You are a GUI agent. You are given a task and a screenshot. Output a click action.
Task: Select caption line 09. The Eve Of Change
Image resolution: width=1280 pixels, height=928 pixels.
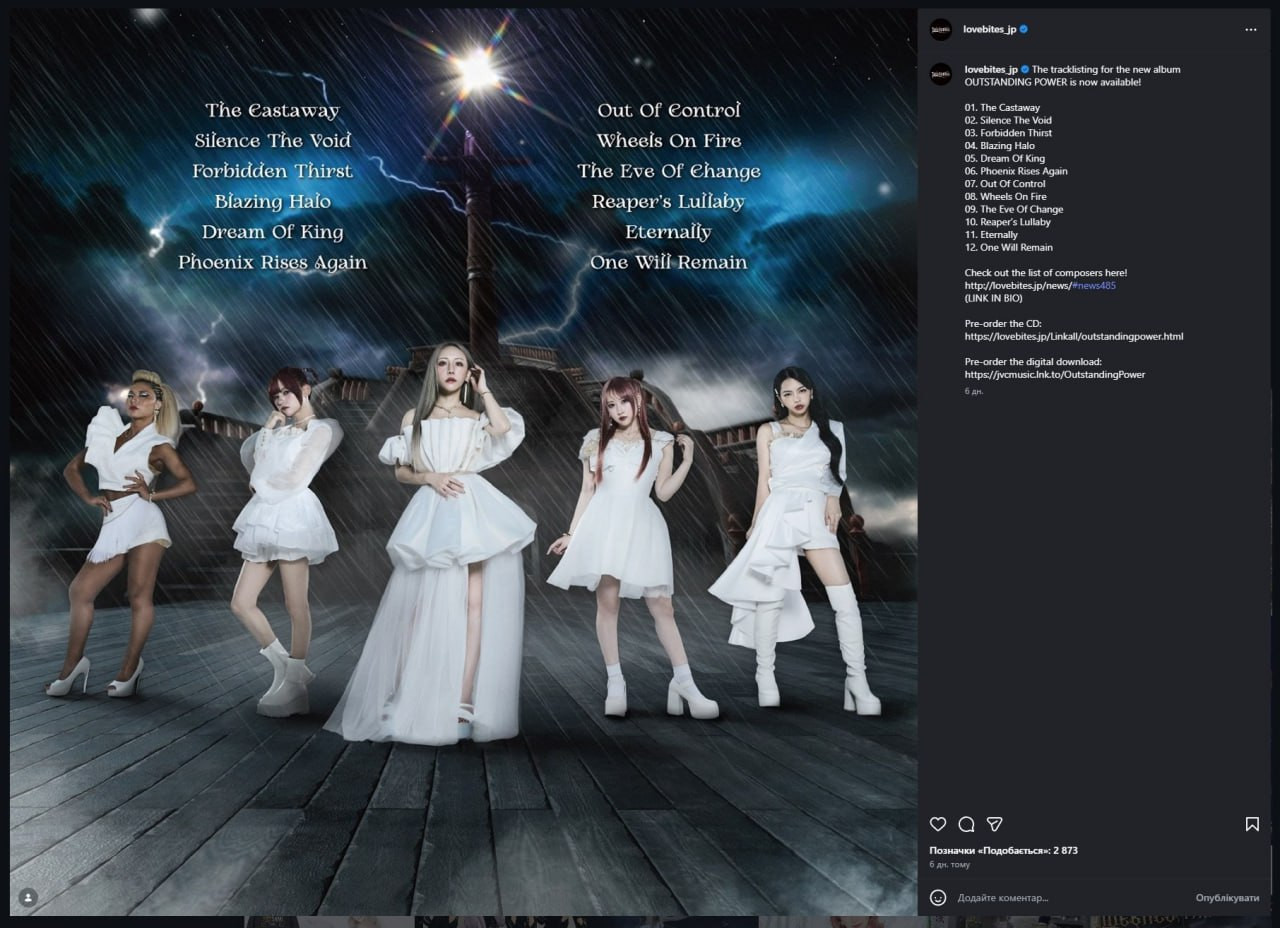[x=1014, y=209]
